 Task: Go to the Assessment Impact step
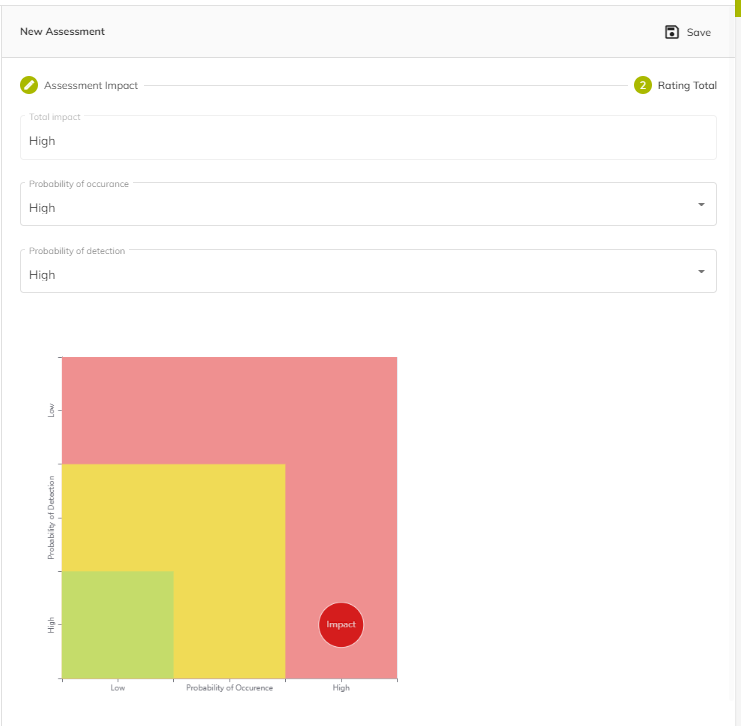[91, 86]
